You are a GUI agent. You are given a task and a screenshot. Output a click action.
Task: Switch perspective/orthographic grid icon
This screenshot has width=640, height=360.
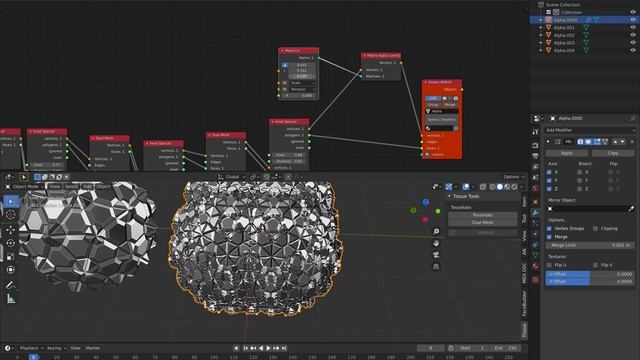coord(436,267)
